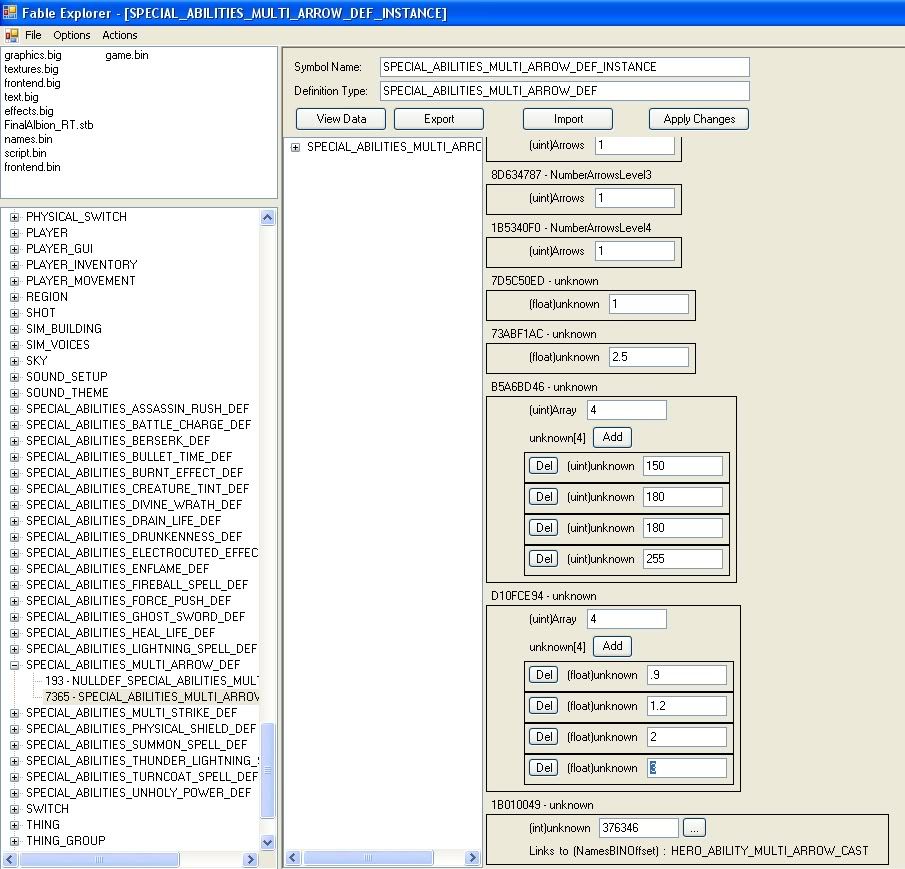Click Add button under B5A6BD46 array

[612, 437]
